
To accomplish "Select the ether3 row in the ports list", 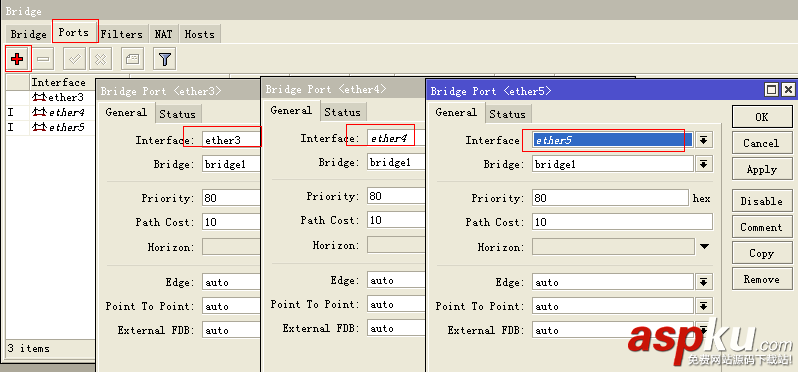I will [x=51, y=97].
